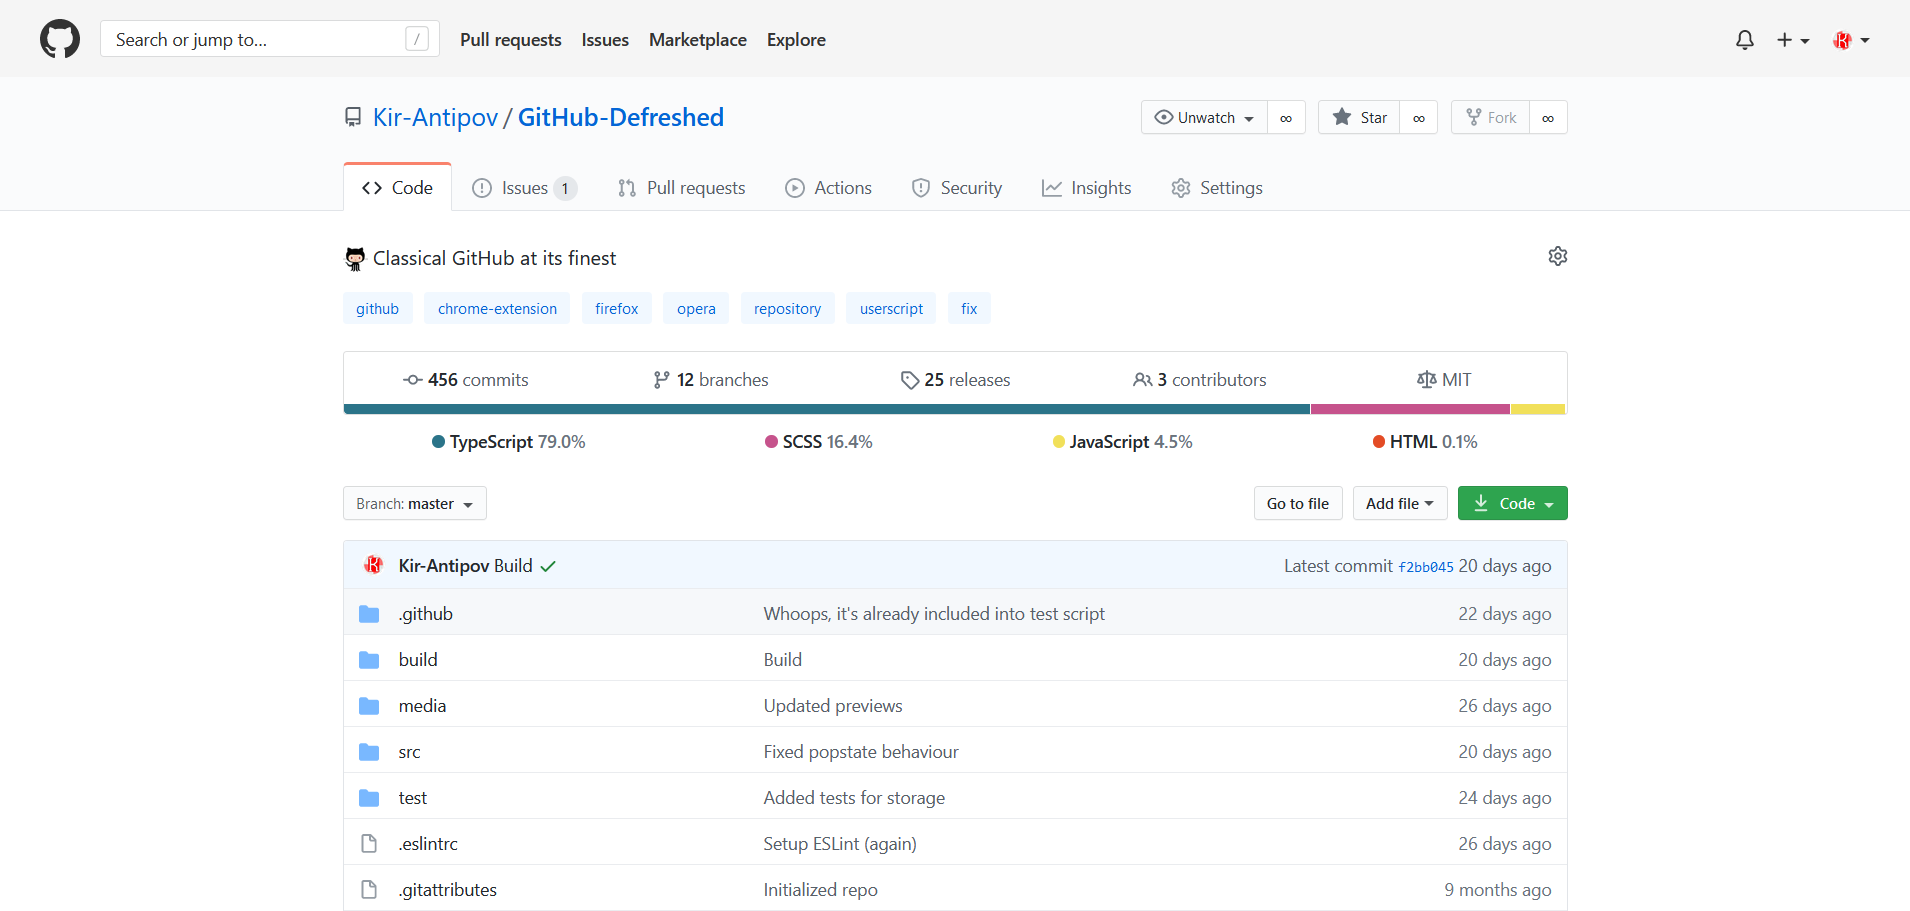Open the user avatar menu
The width and height of the screenshot is (1910, 911).
(x=1851, y=40)
